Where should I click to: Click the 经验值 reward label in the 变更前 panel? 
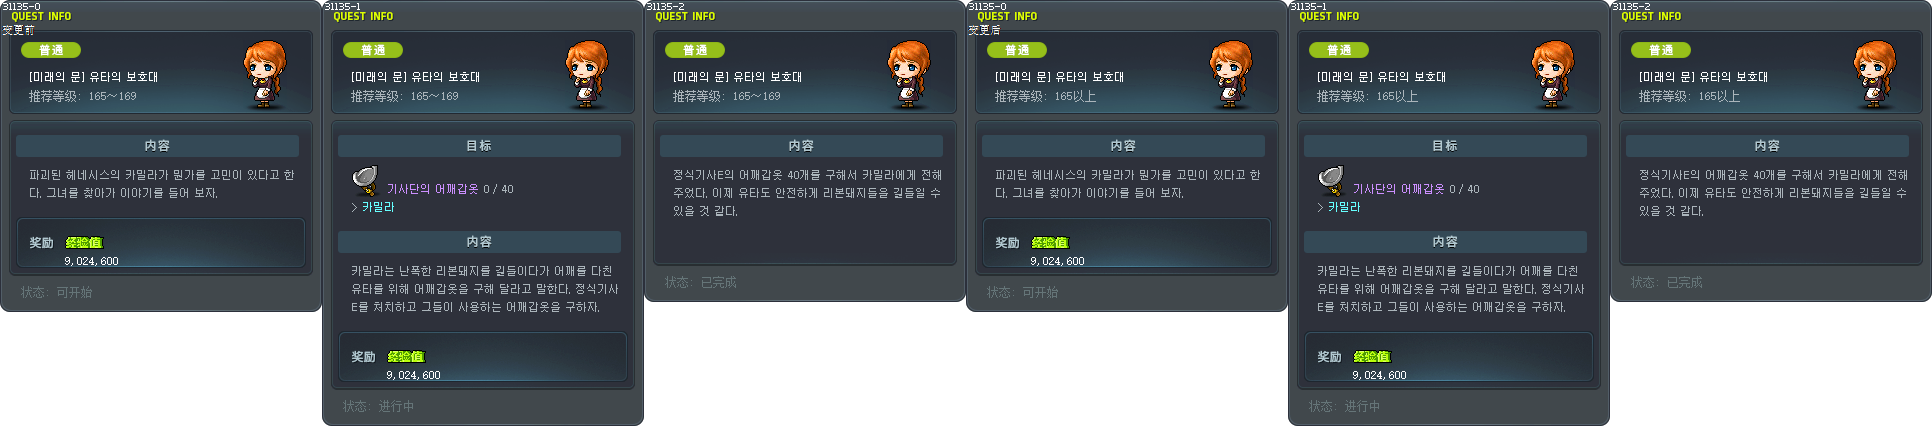pos(84,243)
